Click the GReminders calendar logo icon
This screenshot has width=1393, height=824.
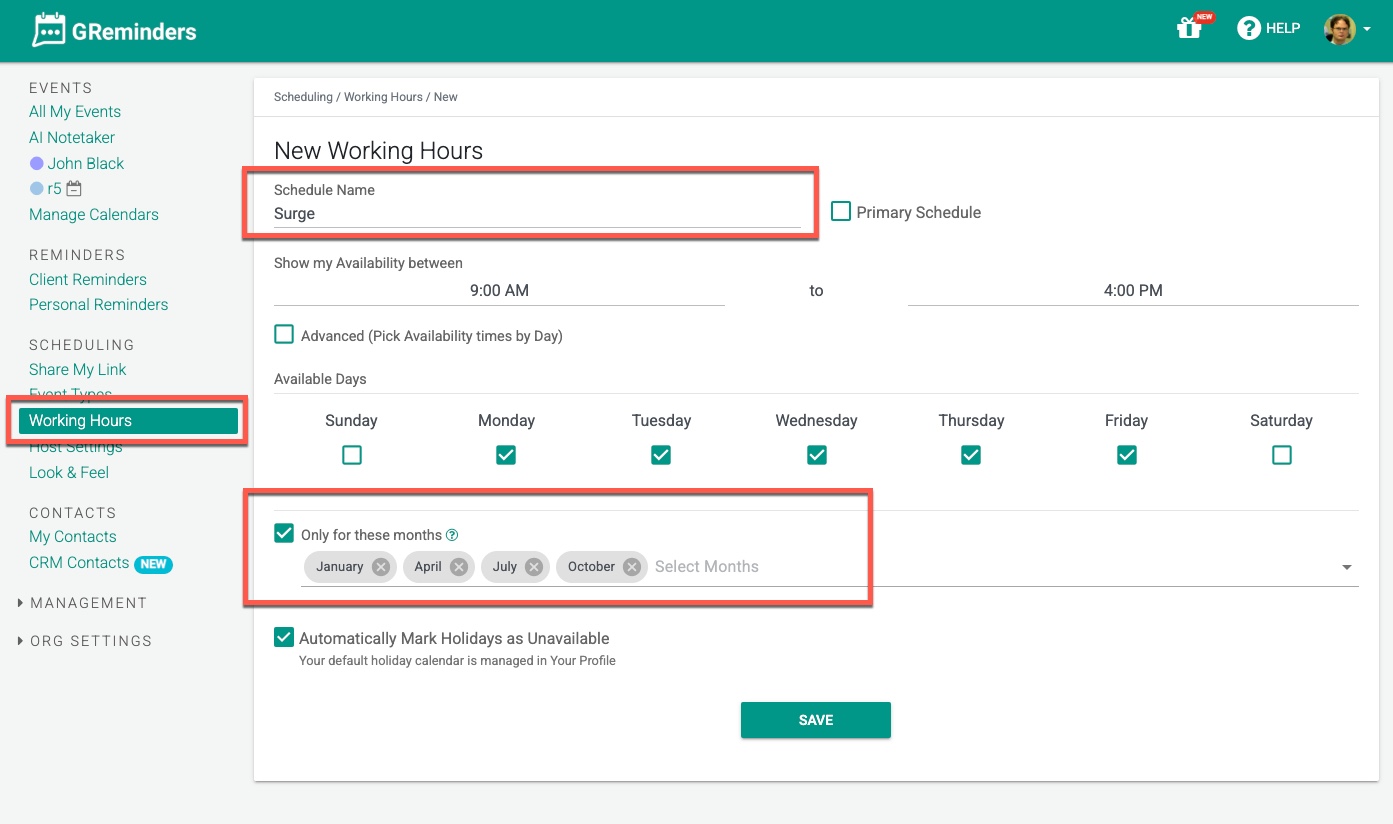click(47, 29)
